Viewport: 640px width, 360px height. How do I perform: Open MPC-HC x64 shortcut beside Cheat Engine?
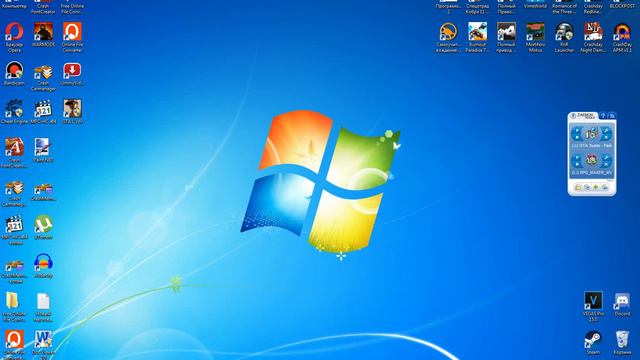click(43, 109)
